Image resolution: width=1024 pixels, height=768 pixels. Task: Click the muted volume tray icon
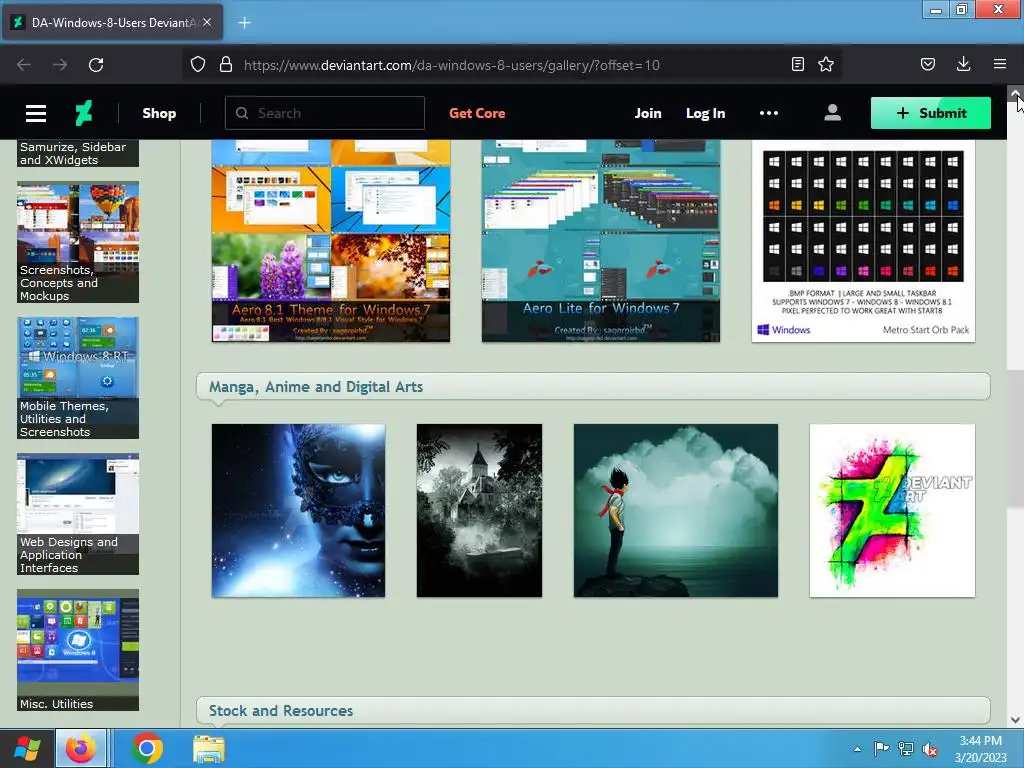[930, 748]
